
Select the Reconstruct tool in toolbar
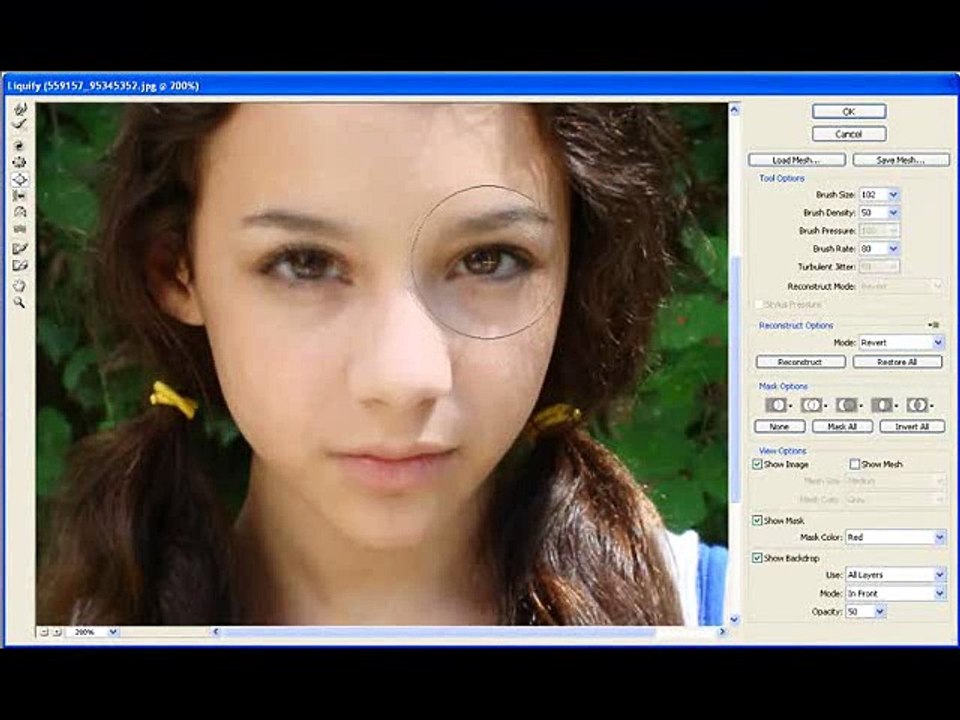pos(20,125)
